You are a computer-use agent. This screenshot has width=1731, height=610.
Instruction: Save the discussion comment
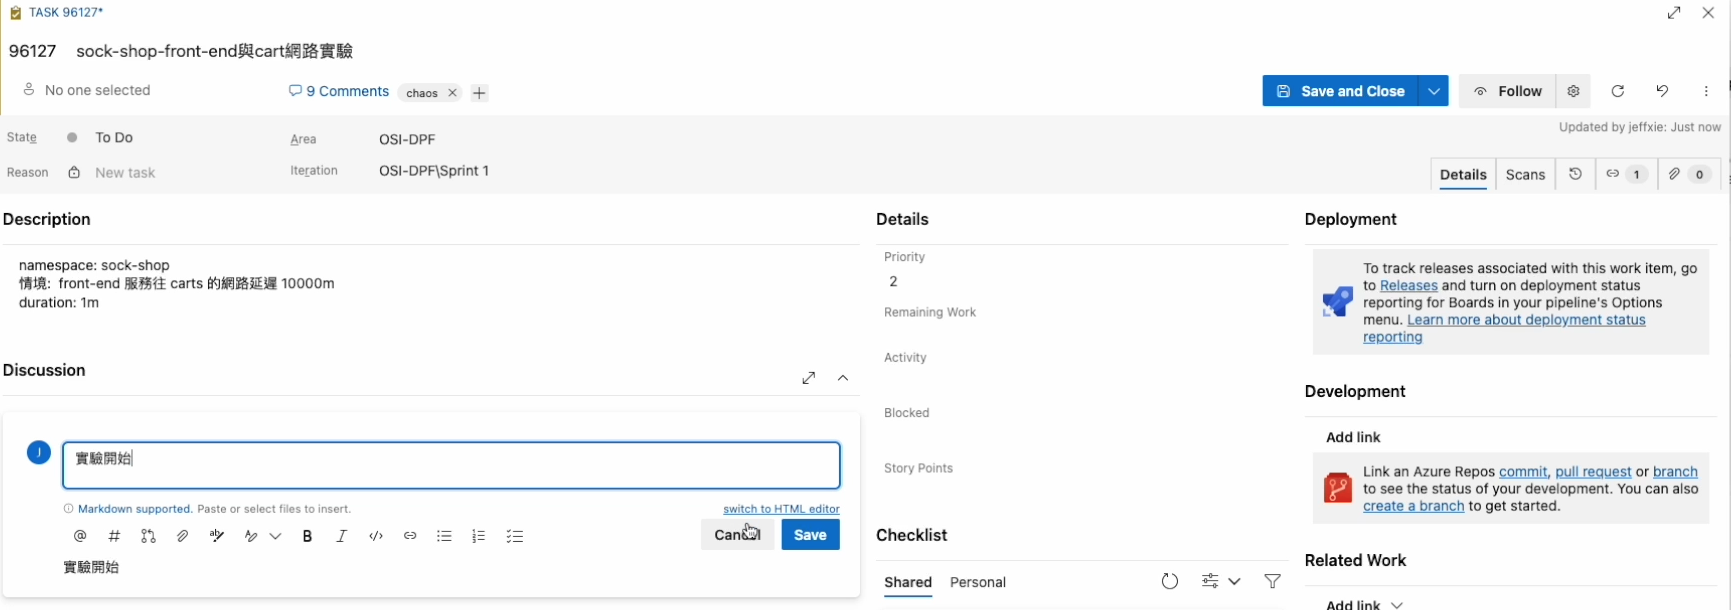click(x=809, y=535)
